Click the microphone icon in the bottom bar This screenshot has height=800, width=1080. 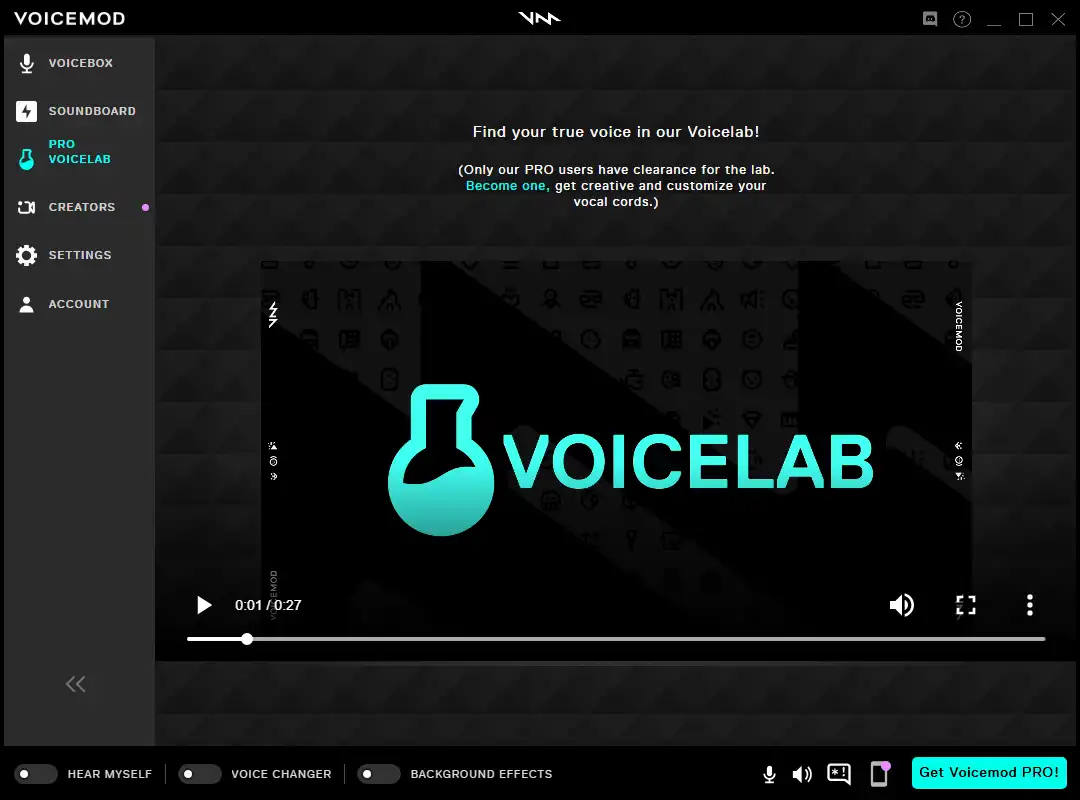pos(769,775)
